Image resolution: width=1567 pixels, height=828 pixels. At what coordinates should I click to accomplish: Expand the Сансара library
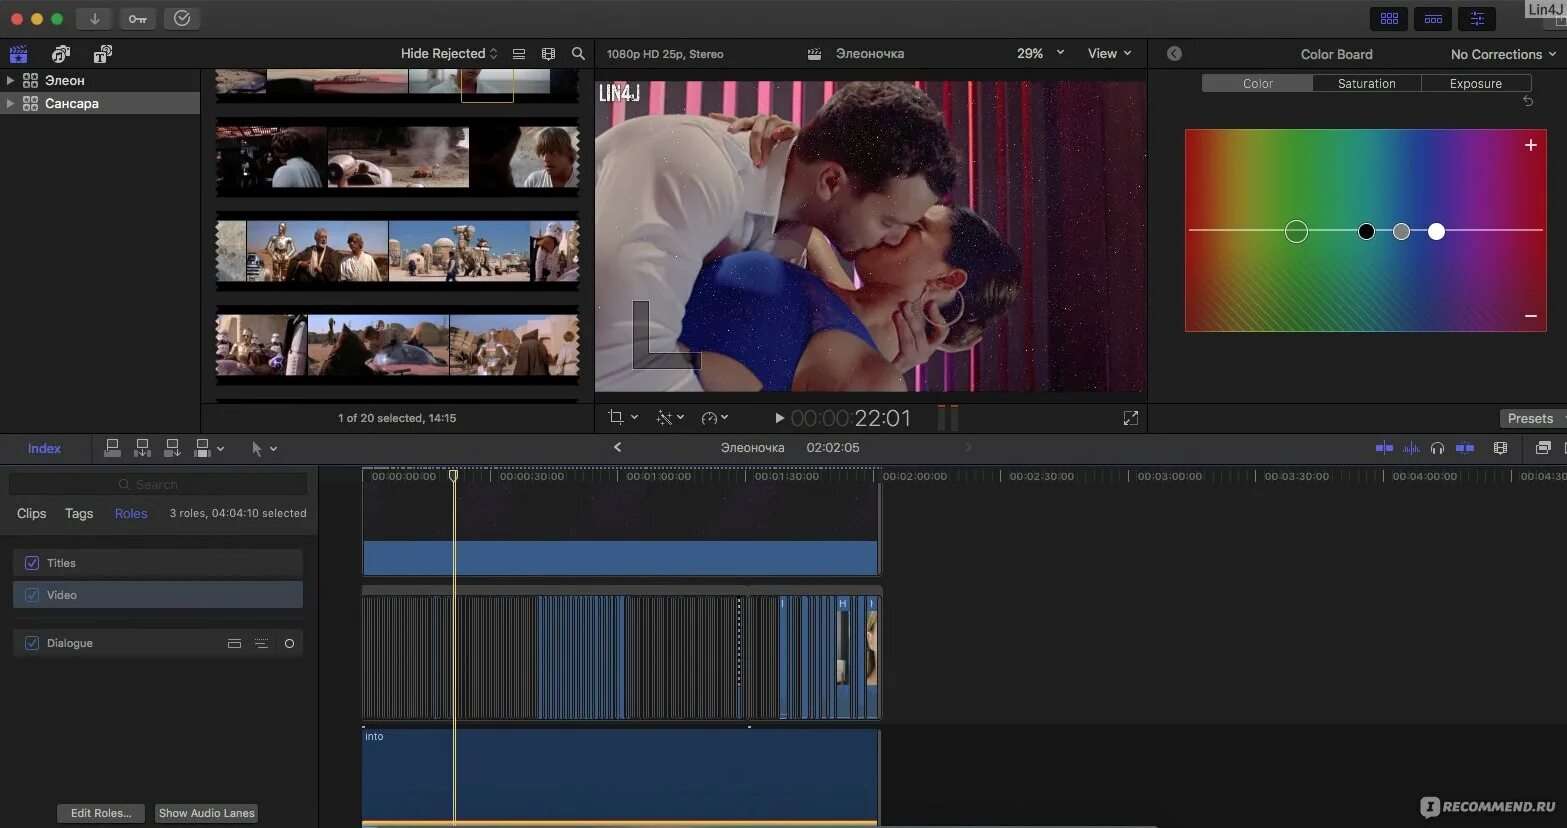point(10,103)
